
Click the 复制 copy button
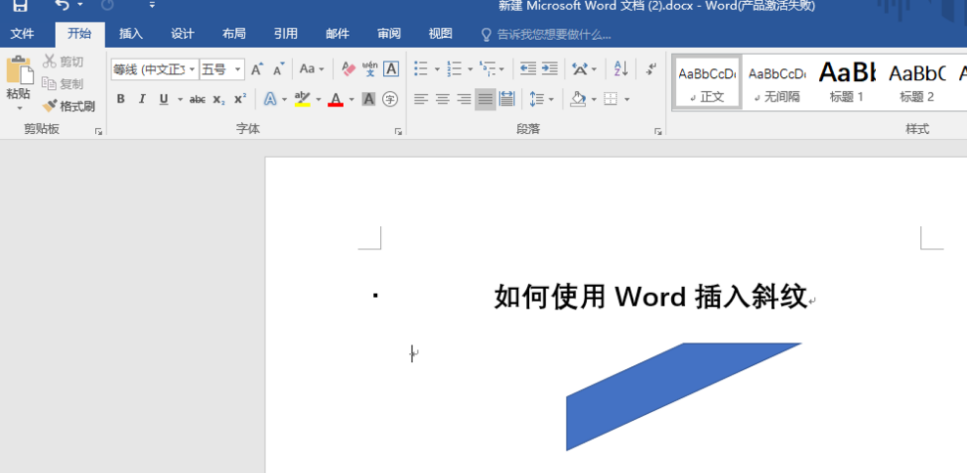point(64,84)
